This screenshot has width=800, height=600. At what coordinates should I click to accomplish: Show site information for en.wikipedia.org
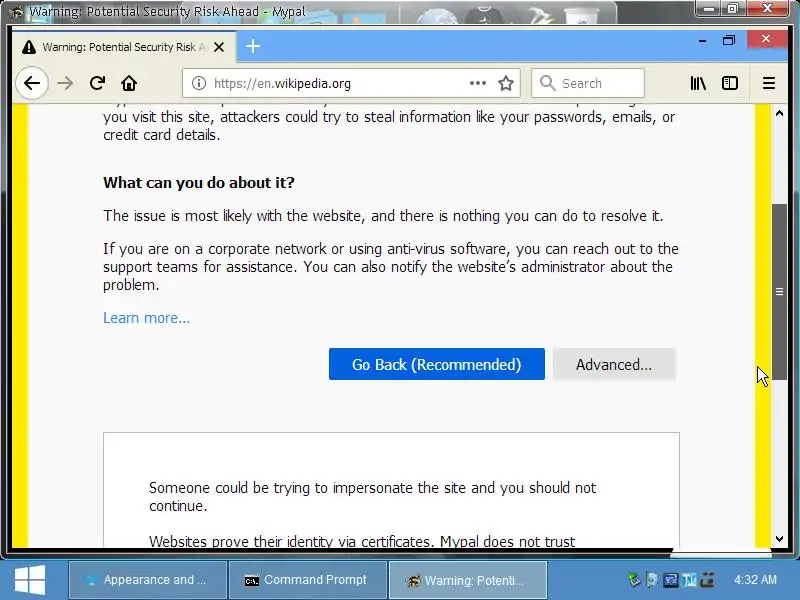(198, 83)
